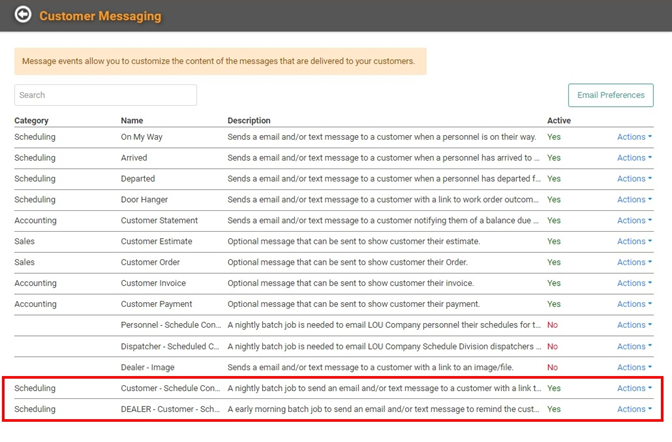This screenshot has width=672, height=442.
Task: Select Dispatcher - Scheduled C... name cell
Action: tap(170, 346)
